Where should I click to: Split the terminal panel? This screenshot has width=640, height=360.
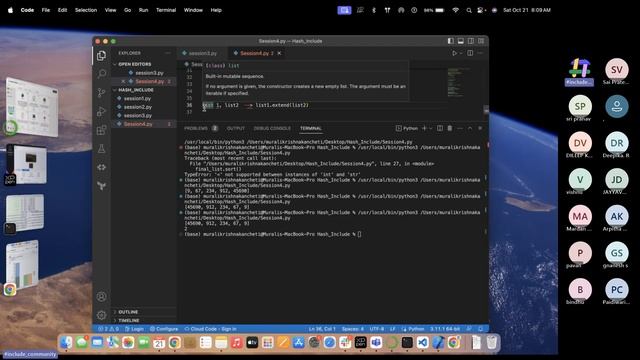(440, 128)
